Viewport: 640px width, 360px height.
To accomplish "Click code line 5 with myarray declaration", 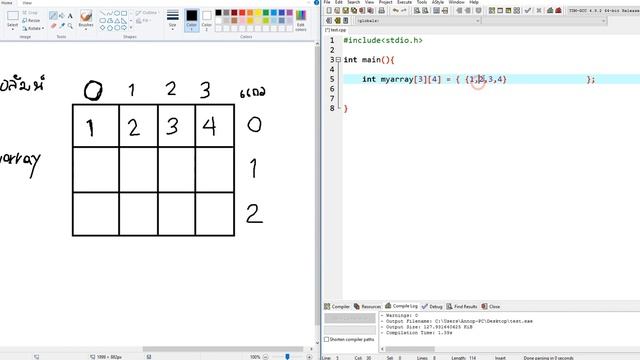I will click(x=491, y=79).
